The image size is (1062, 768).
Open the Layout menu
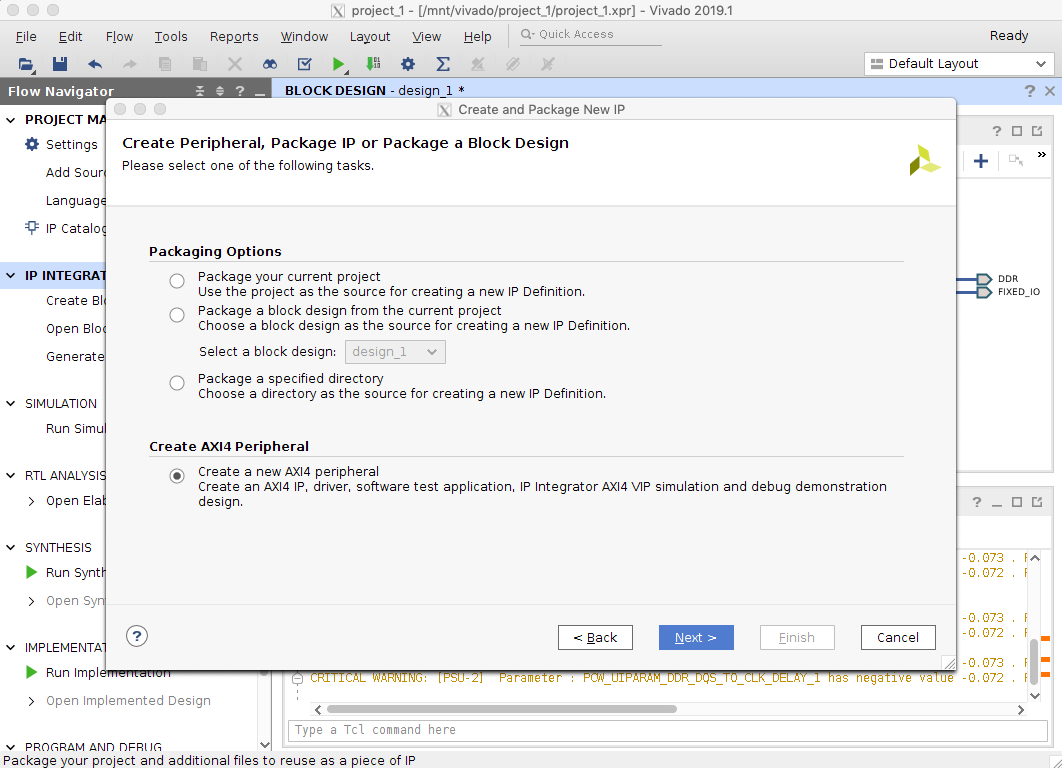370,37
